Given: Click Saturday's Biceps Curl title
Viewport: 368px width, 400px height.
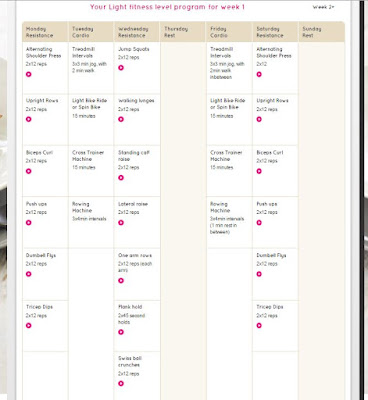Looking at the screenshot, I should click(x=270, y=152).
